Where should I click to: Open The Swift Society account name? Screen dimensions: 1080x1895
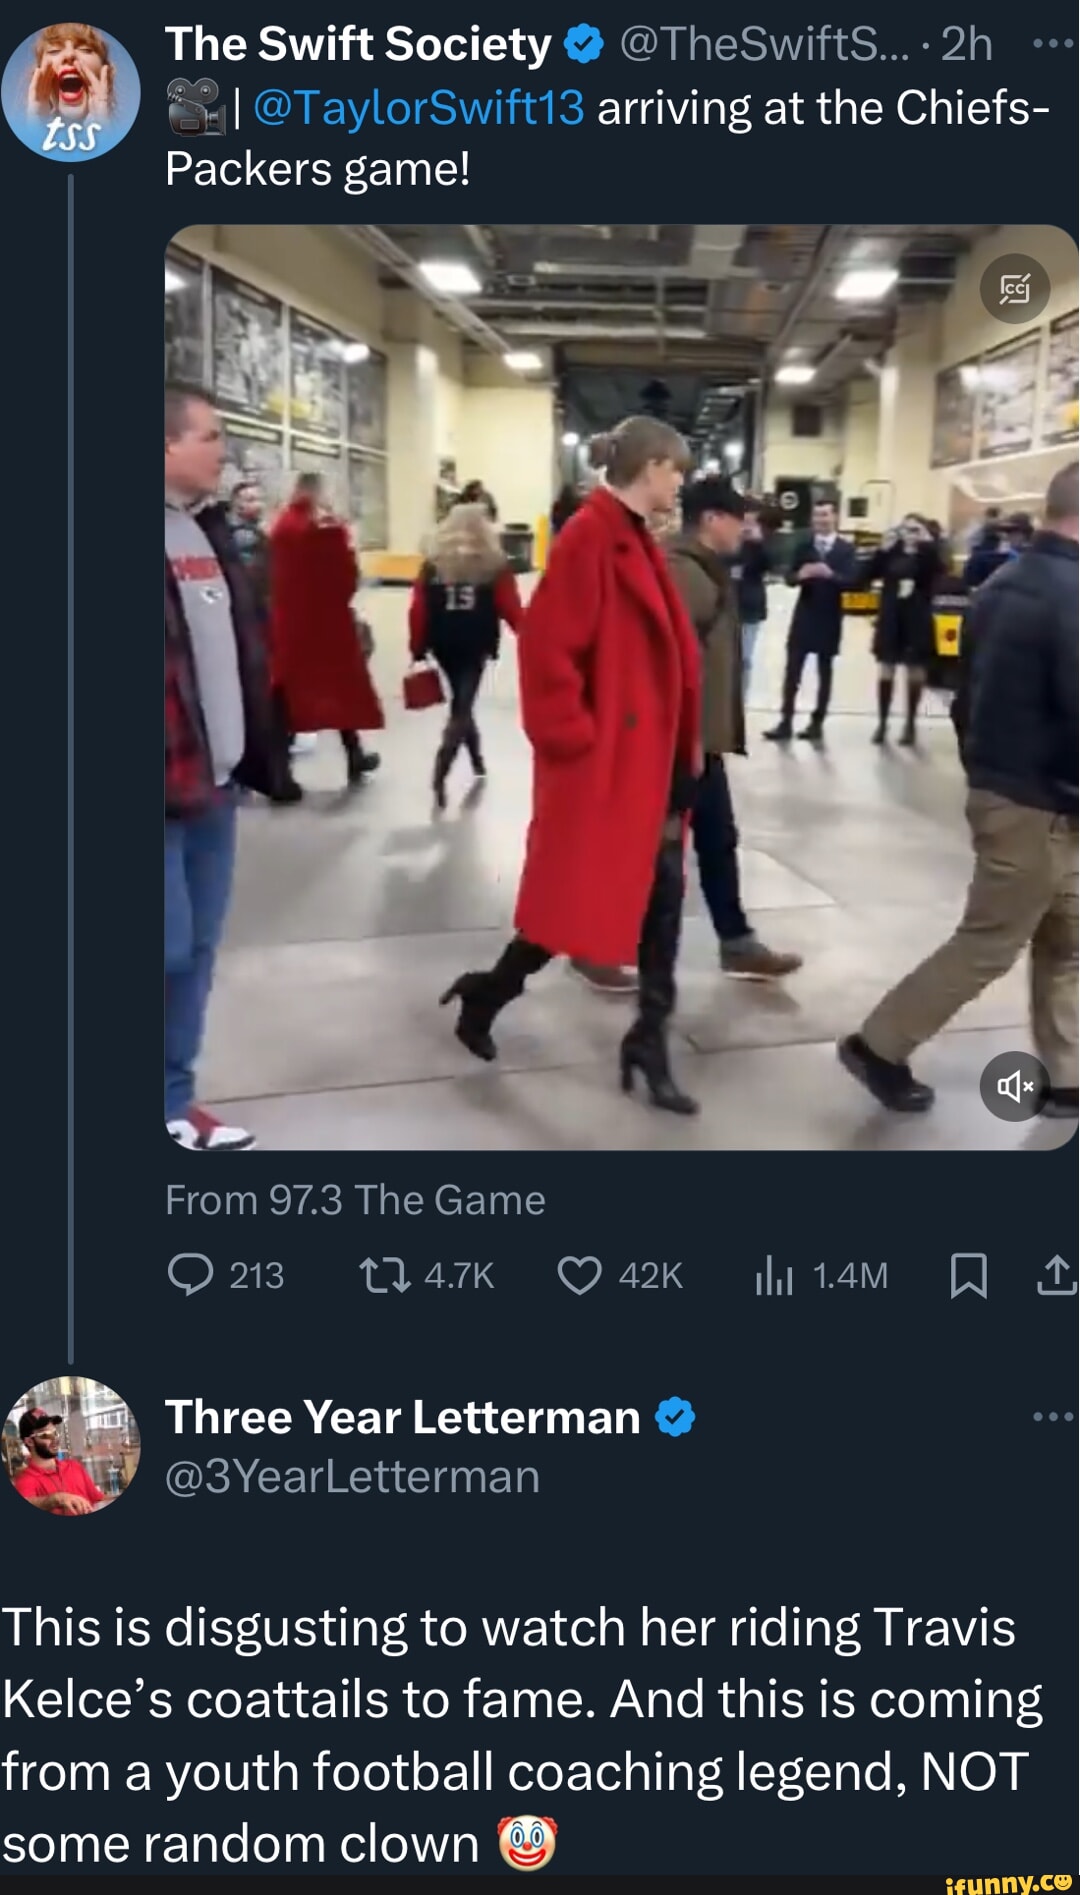pyautogui.click(x=358, y=45)
